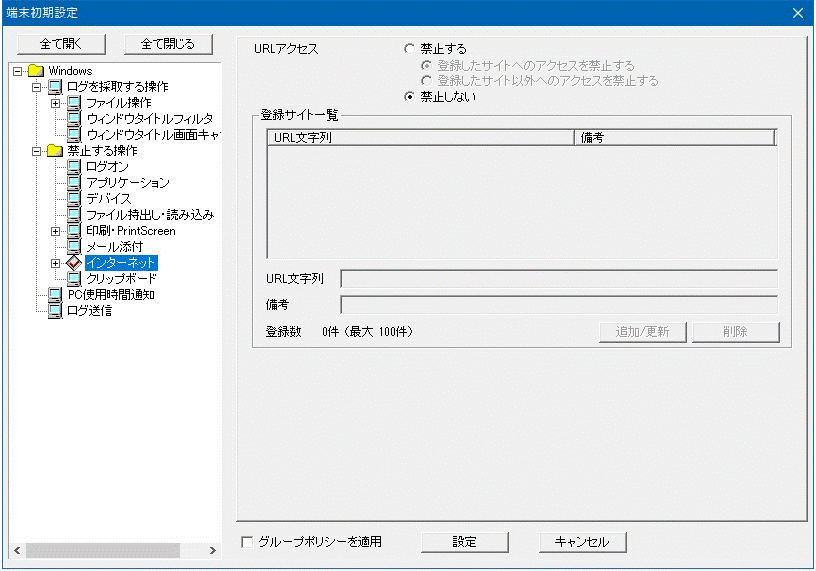Select the メール添付 tree item
The image size is (816, 571).
pyautogui.click(x=114, y=247)
